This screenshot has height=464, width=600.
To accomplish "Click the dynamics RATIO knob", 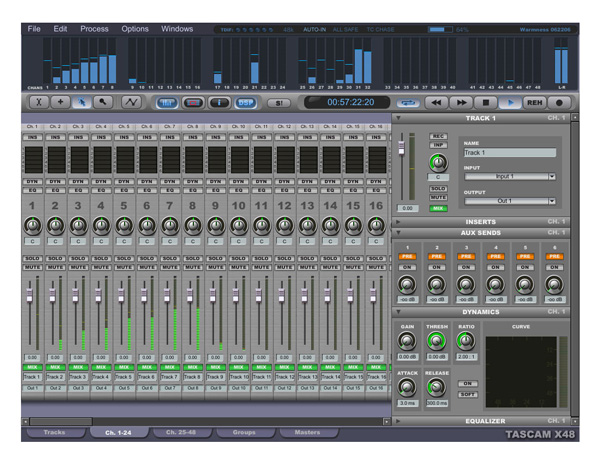I will click(466, 341).
